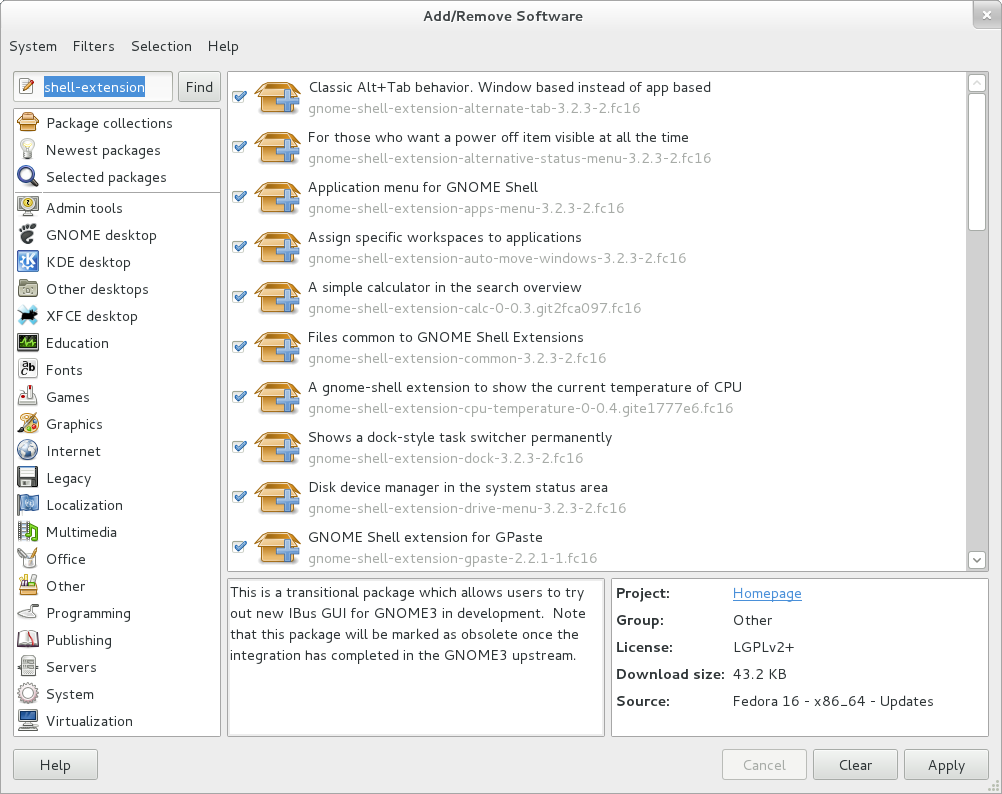Uncheck the drive-menu extension checkbox

(240, 496)
